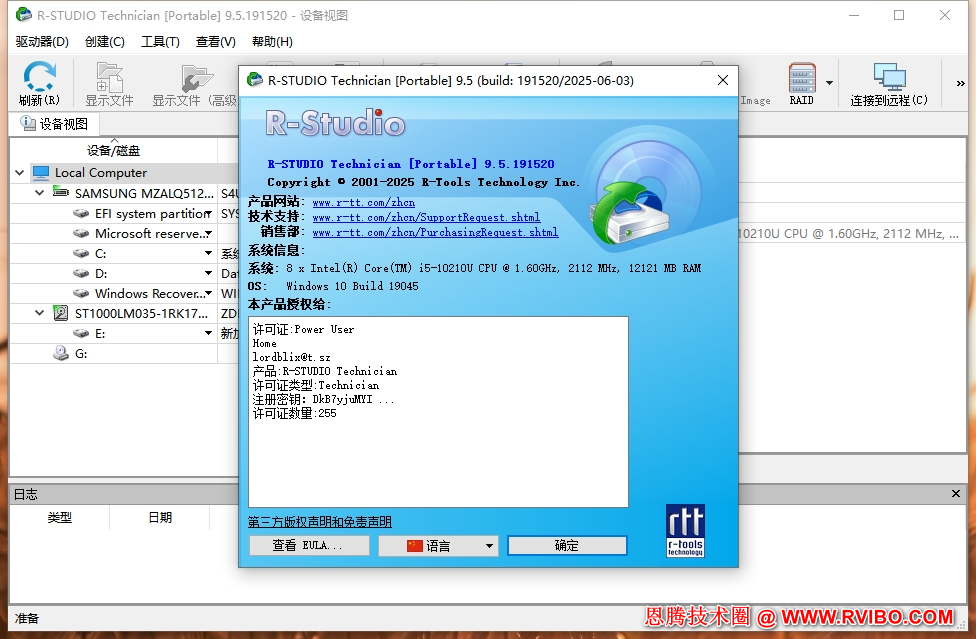976x639 pixels.
Task: Open the dropdown arrow for Windows Recovery partition
Action: click(209, 293)
